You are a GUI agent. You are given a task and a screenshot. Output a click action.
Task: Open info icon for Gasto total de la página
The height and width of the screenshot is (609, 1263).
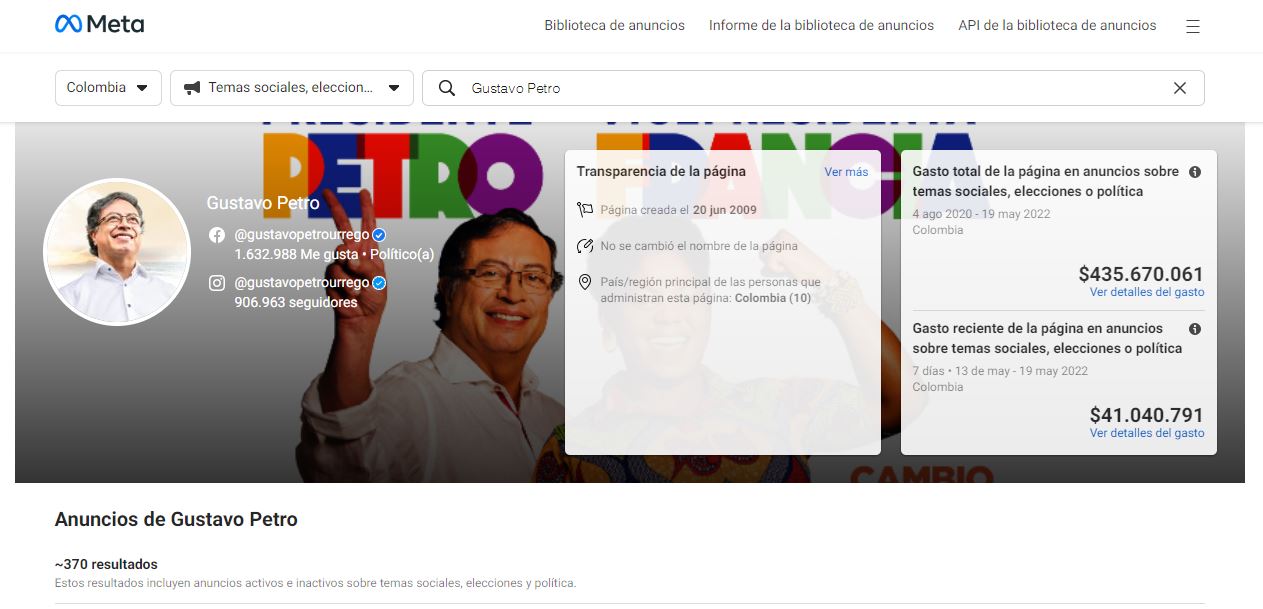coord(1195,172)
